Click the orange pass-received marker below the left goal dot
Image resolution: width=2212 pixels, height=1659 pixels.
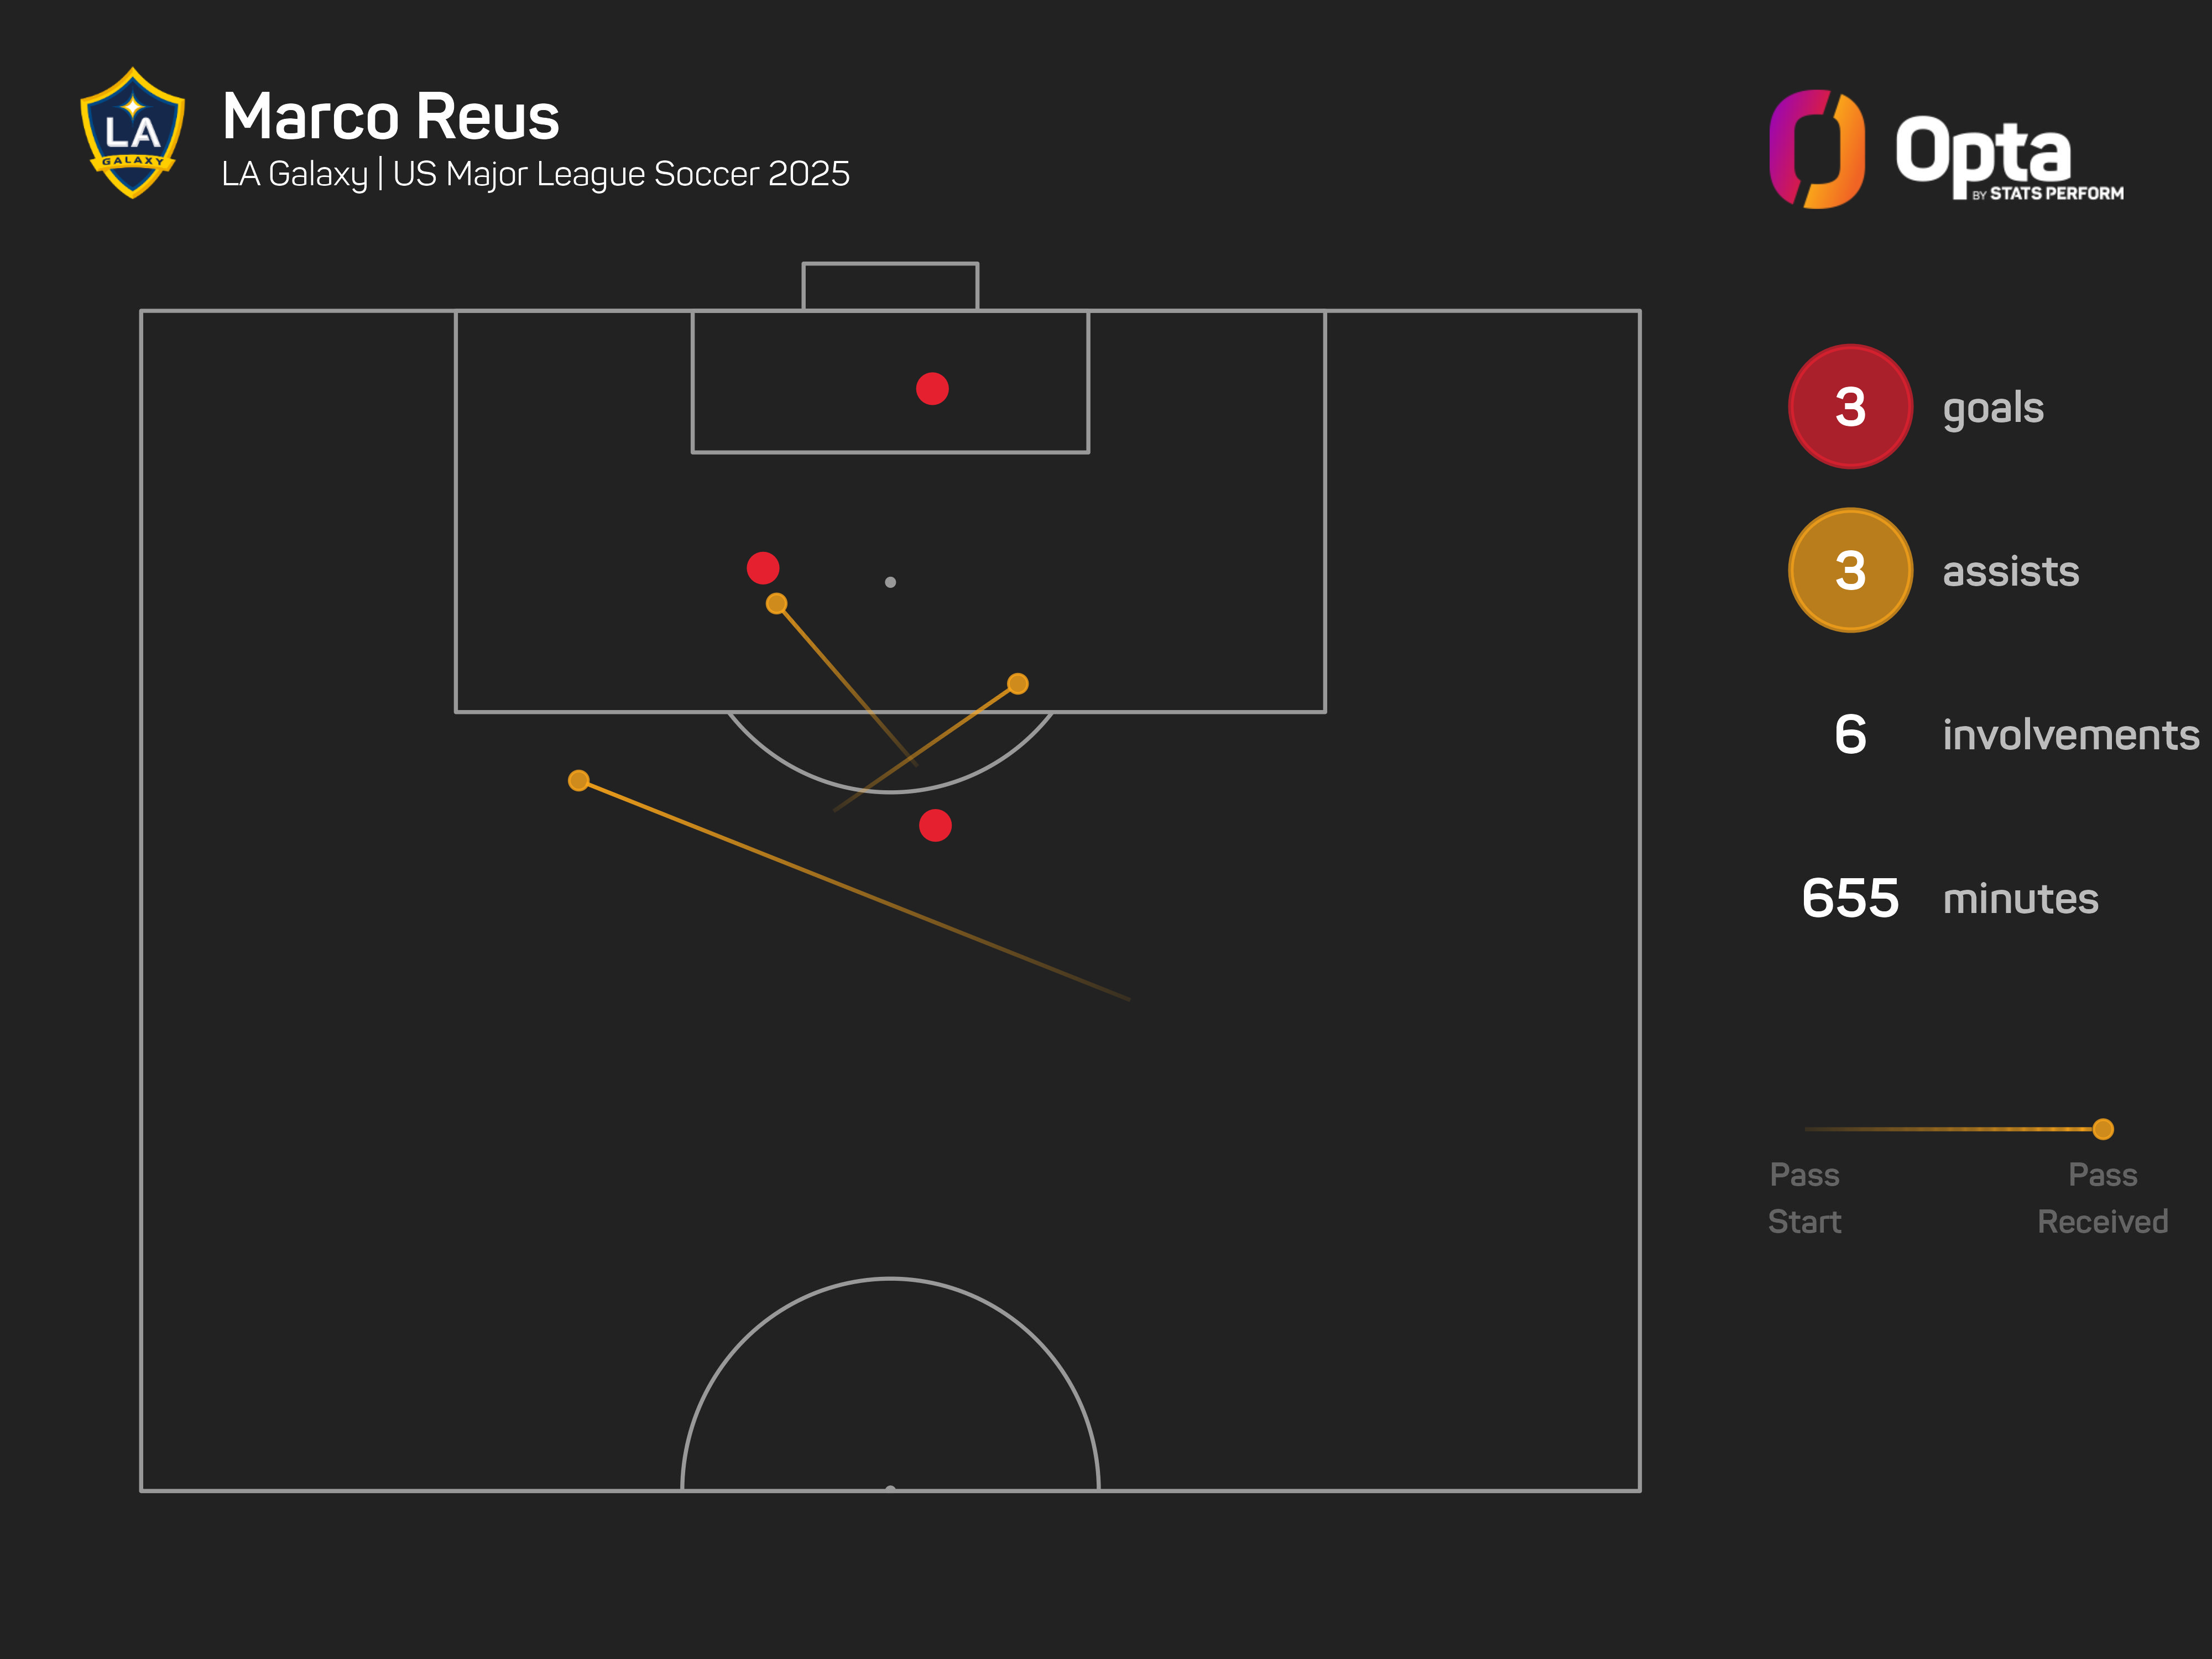pos(777,604)
